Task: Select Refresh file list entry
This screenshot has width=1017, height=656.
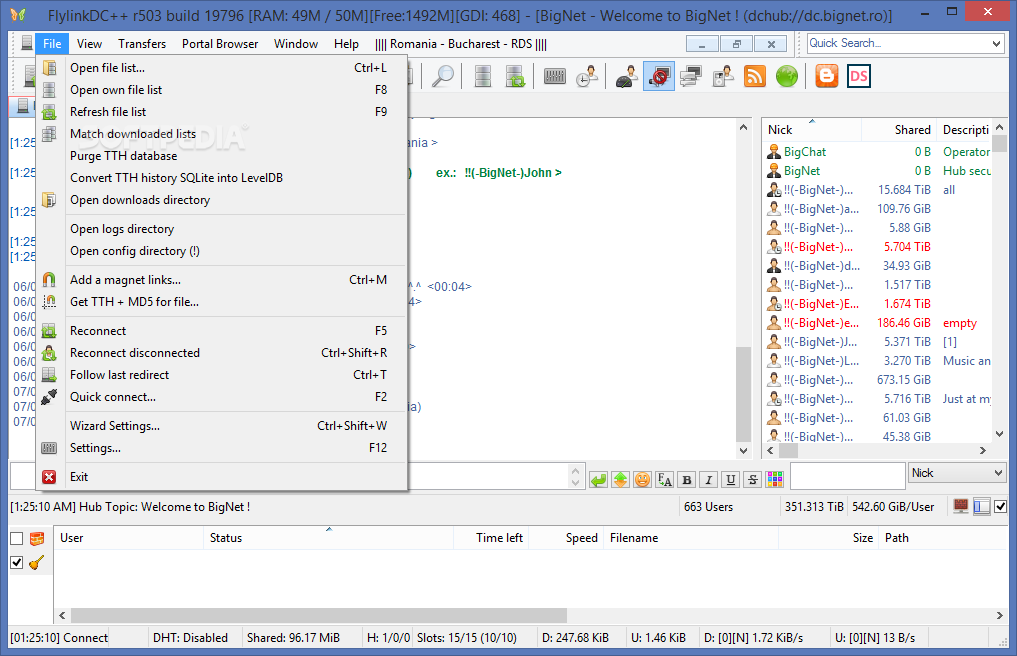Action: (222, 112)
